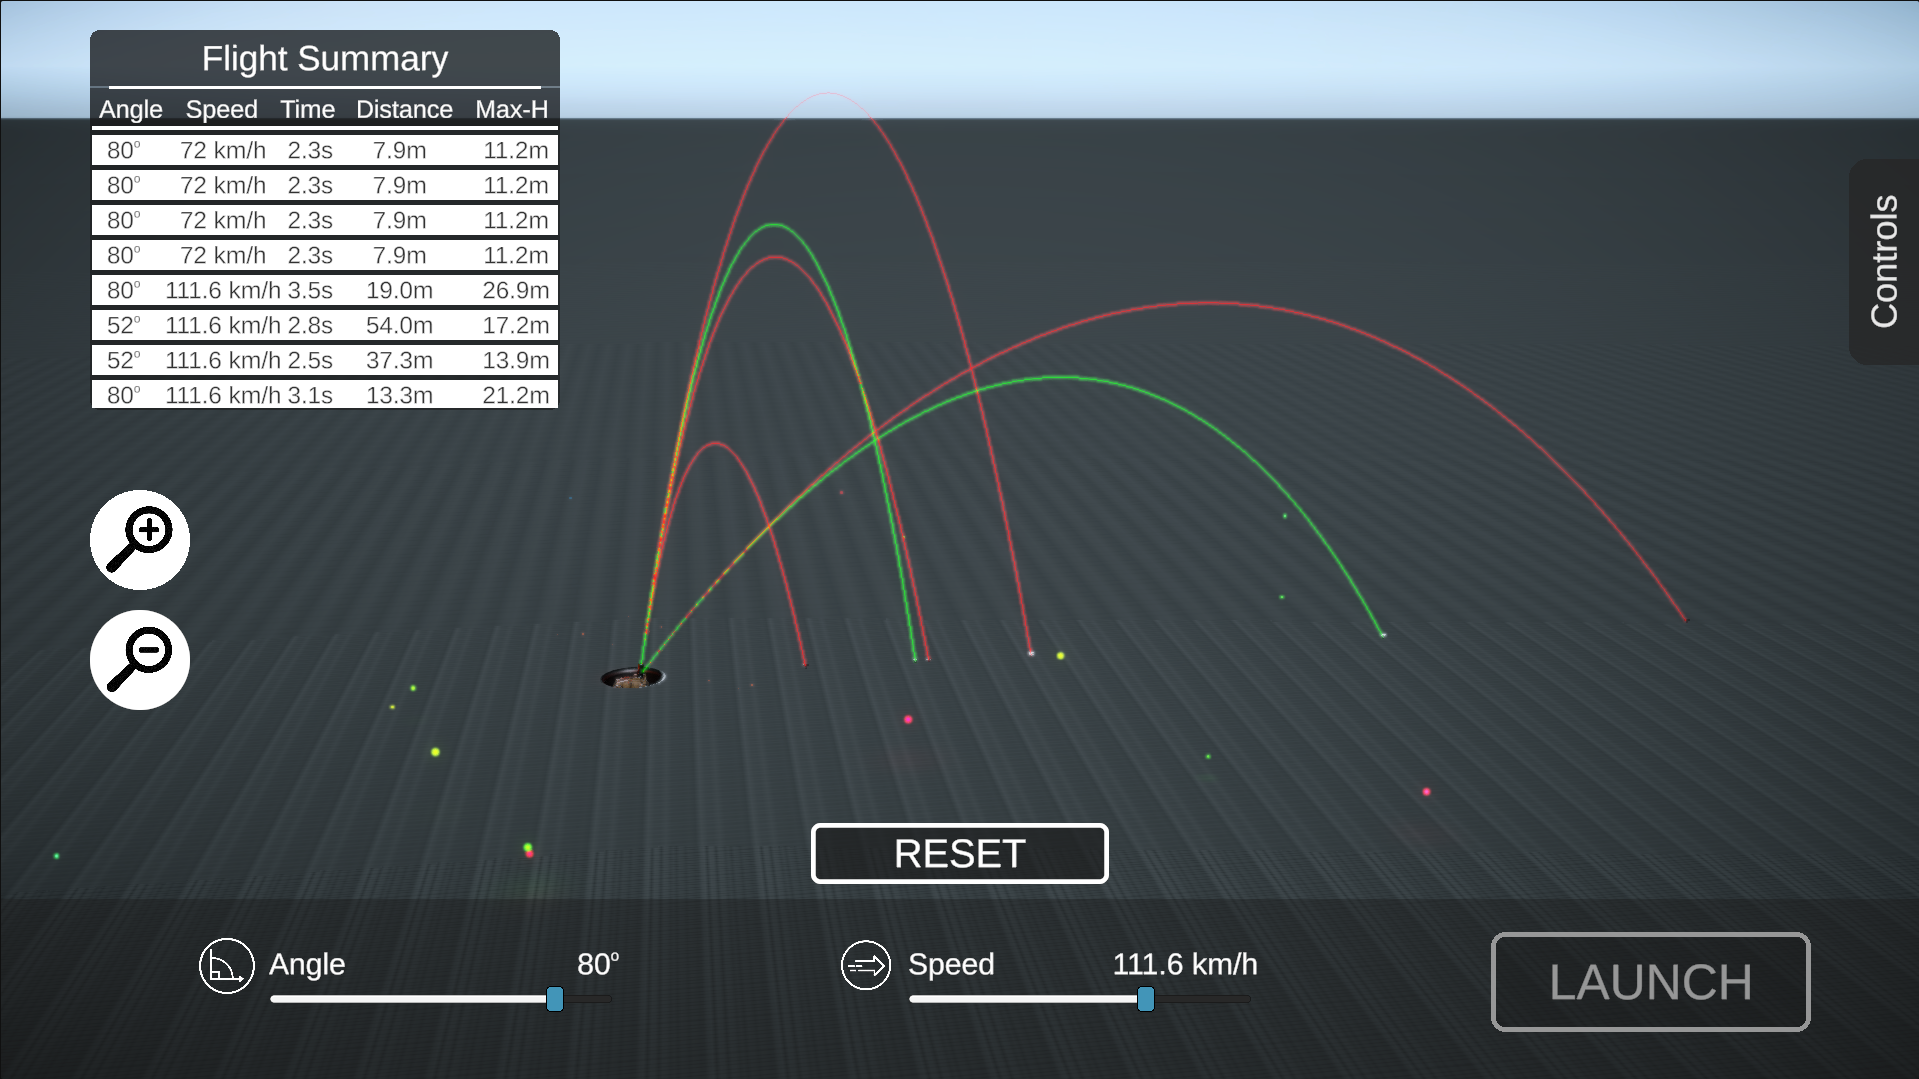1919x1079 pixels.
Task: Open the Controls side tab
Action: 1884,262
